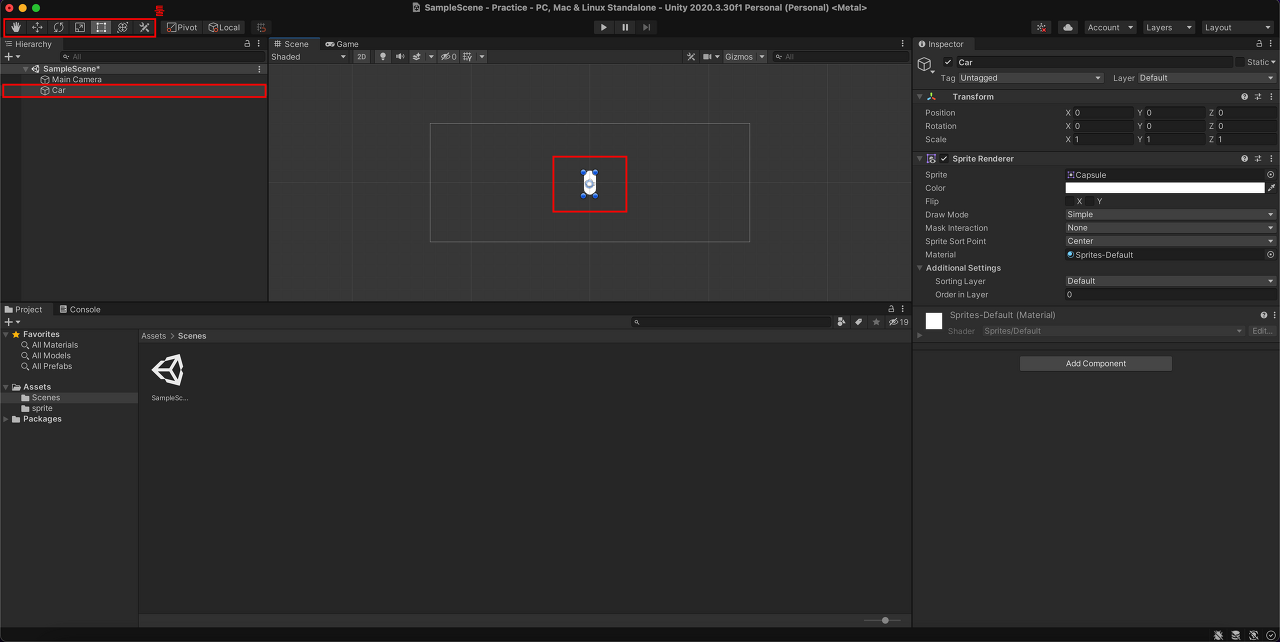Toggle Pivot handle position button
Image resolution: width=1280 pixels, height=642 pixels.
pos(182,27)
